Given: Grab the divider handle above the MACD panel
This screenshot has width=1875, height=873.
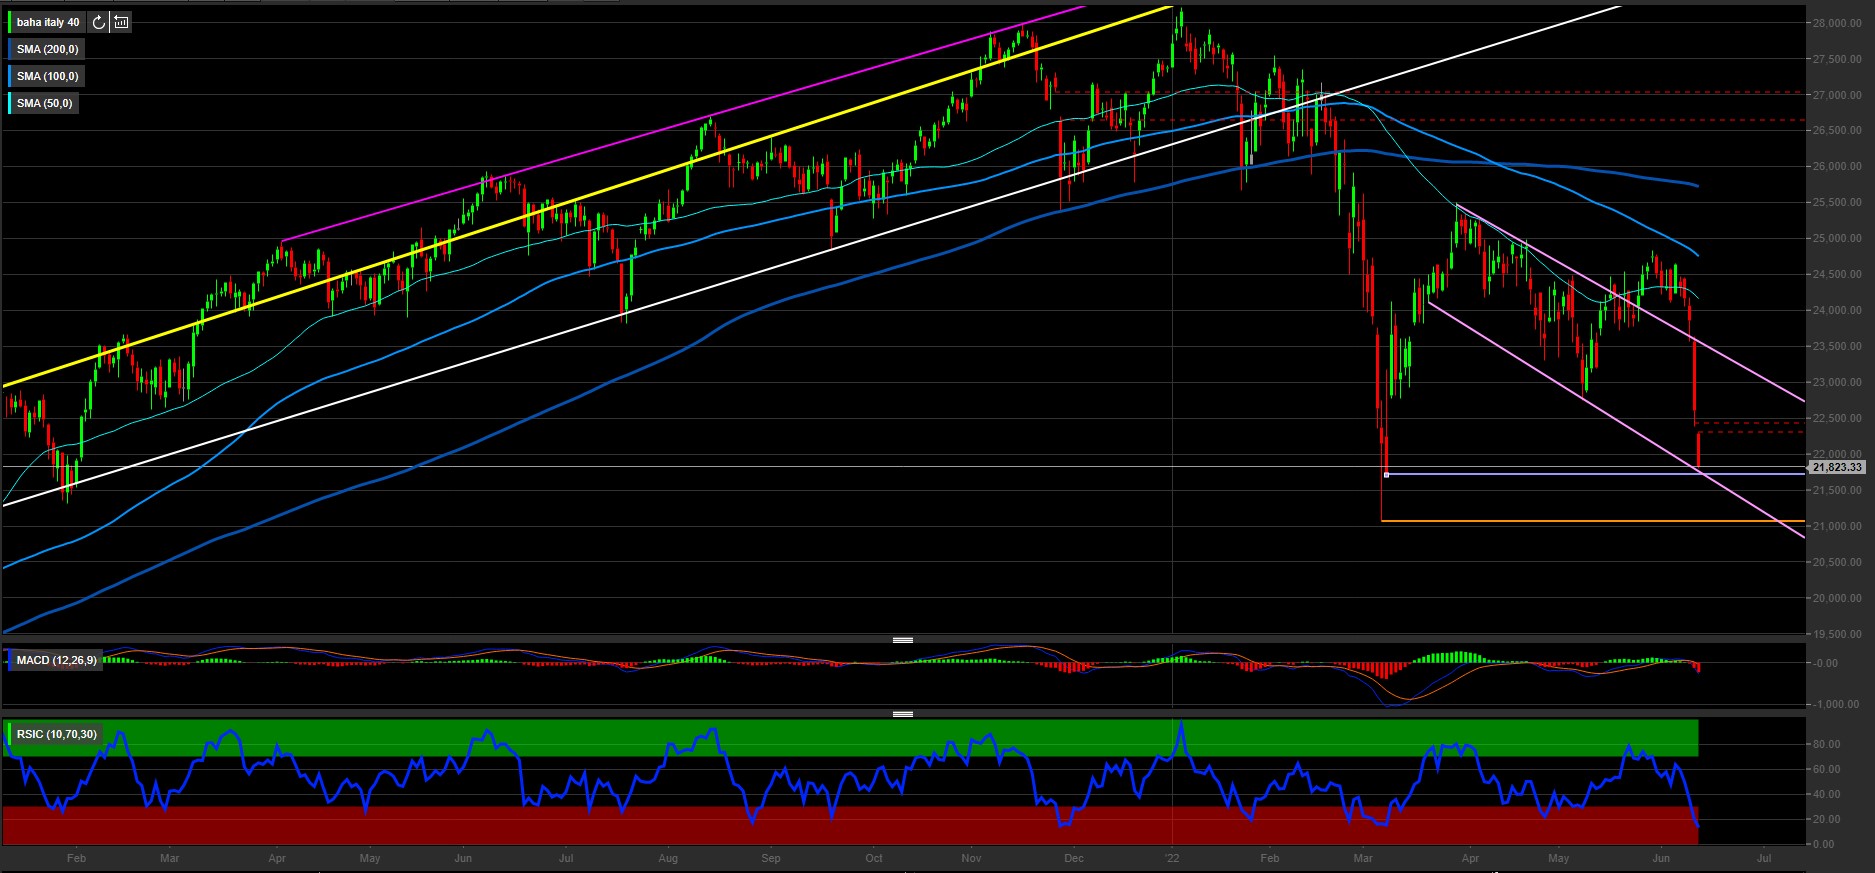Looking at the screenshot, I should pyautogui.click(x=902, y=640).
